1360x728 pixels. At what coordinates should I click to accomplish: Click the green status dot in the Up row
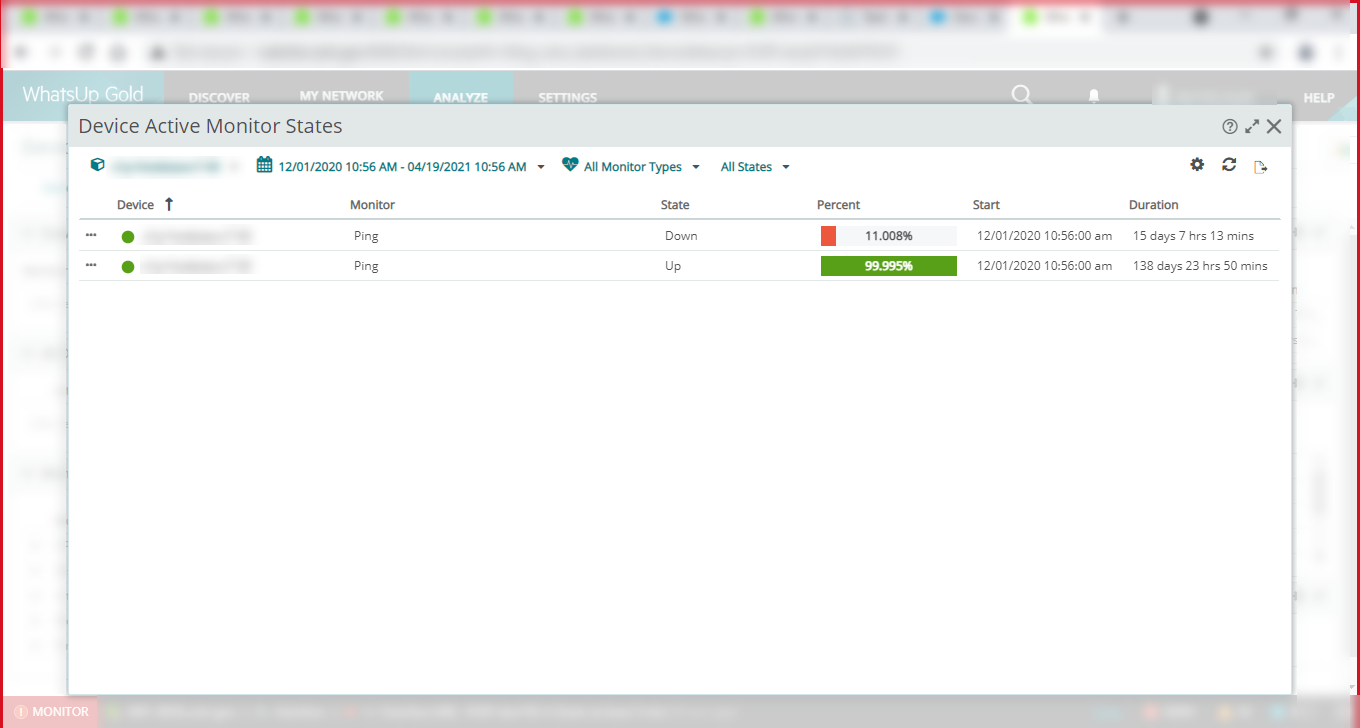coord(128,267)
